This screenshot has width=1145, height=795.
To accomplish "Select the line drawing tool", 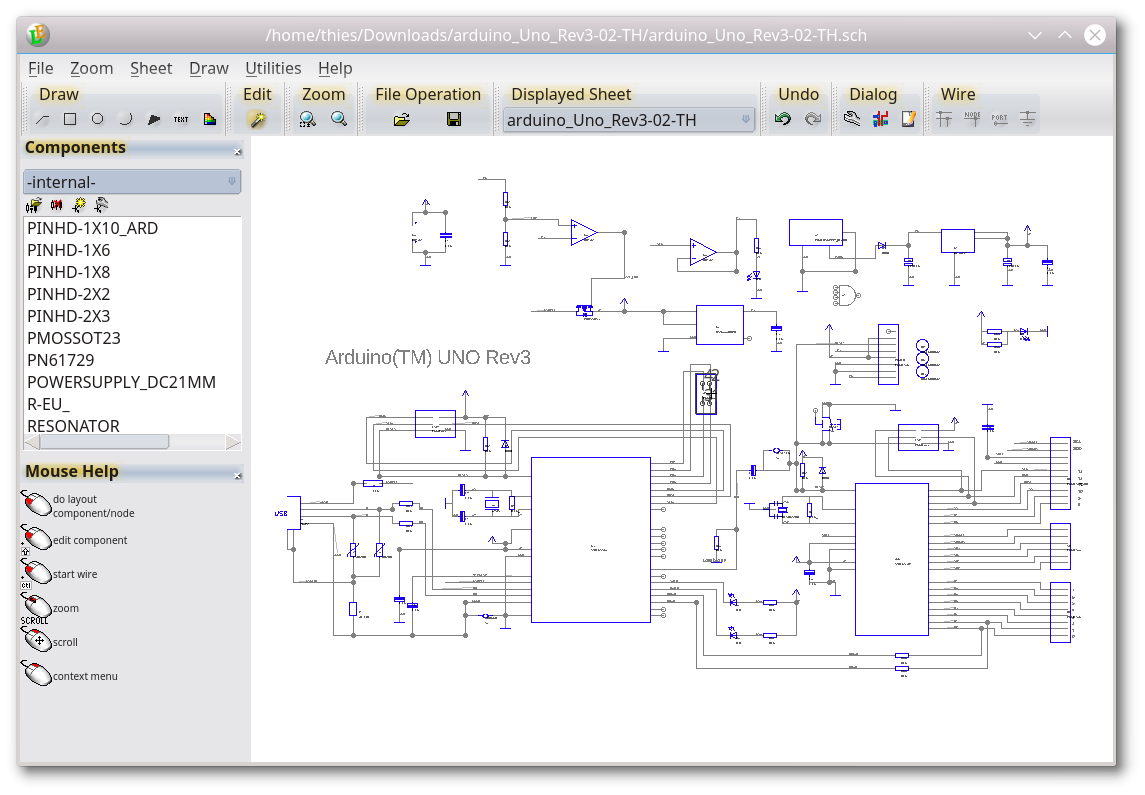I will click(42, 119).
